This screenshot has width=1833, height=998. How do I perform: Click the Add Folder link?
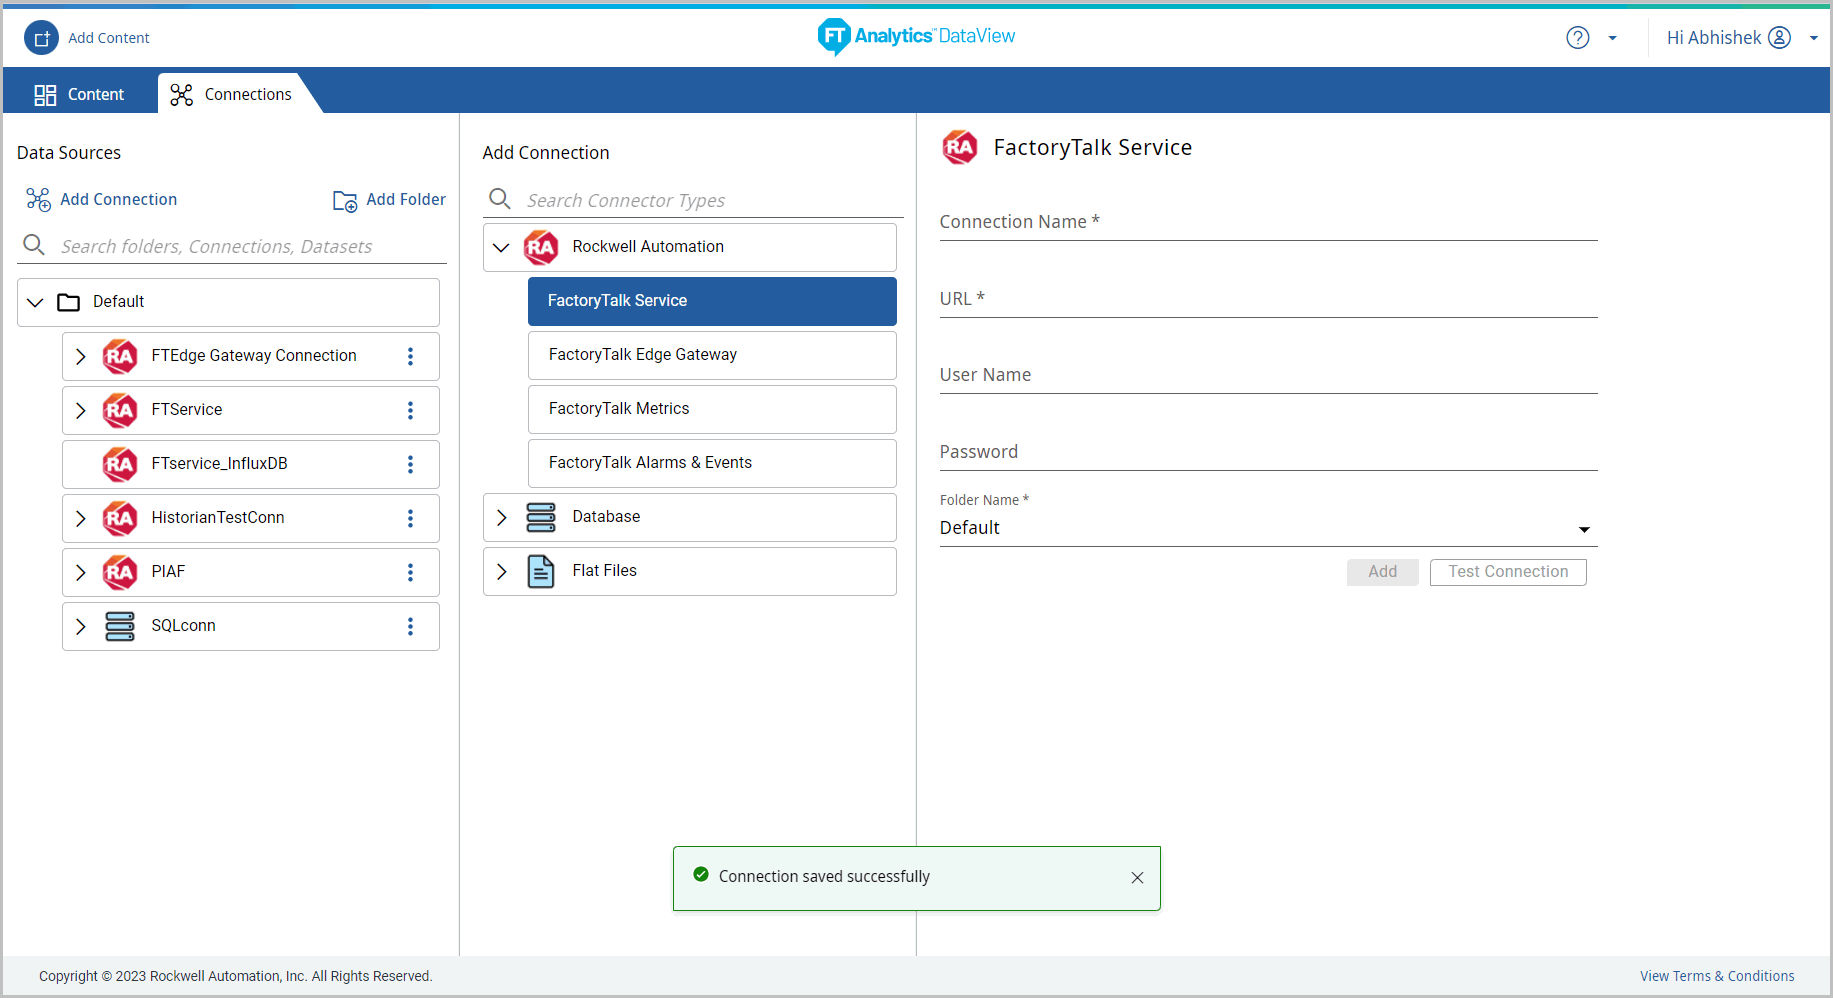pos(406,199)
